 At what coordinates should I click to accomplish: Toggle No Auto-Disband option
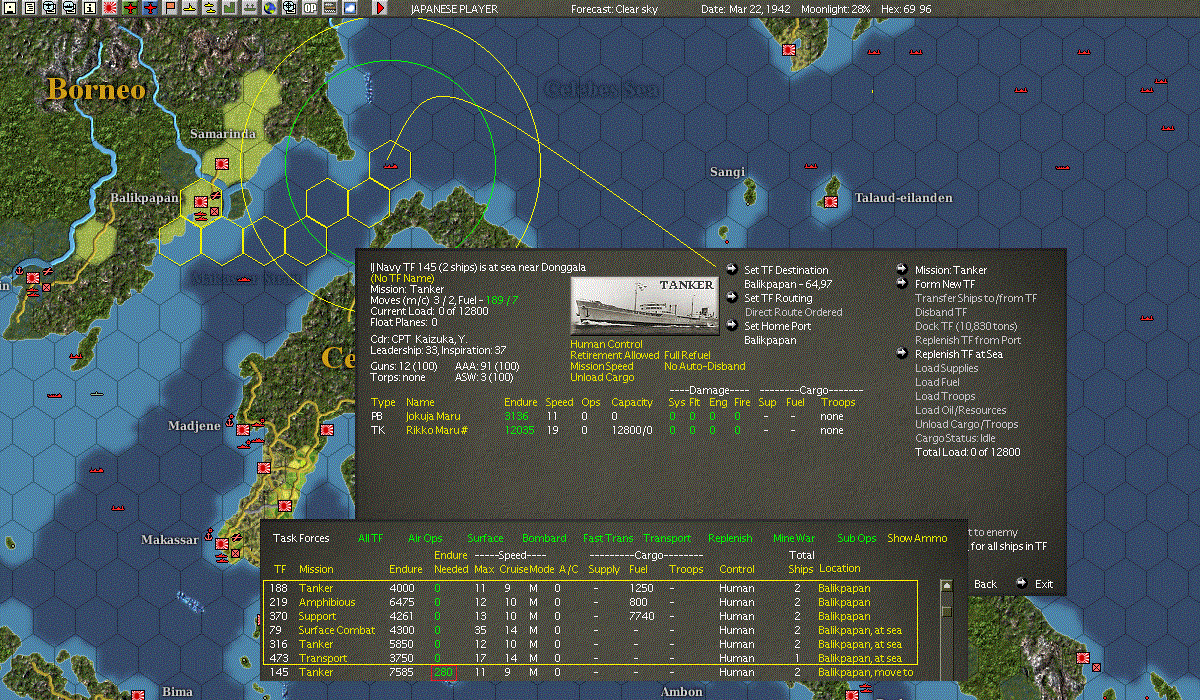[x=704, y=367]
